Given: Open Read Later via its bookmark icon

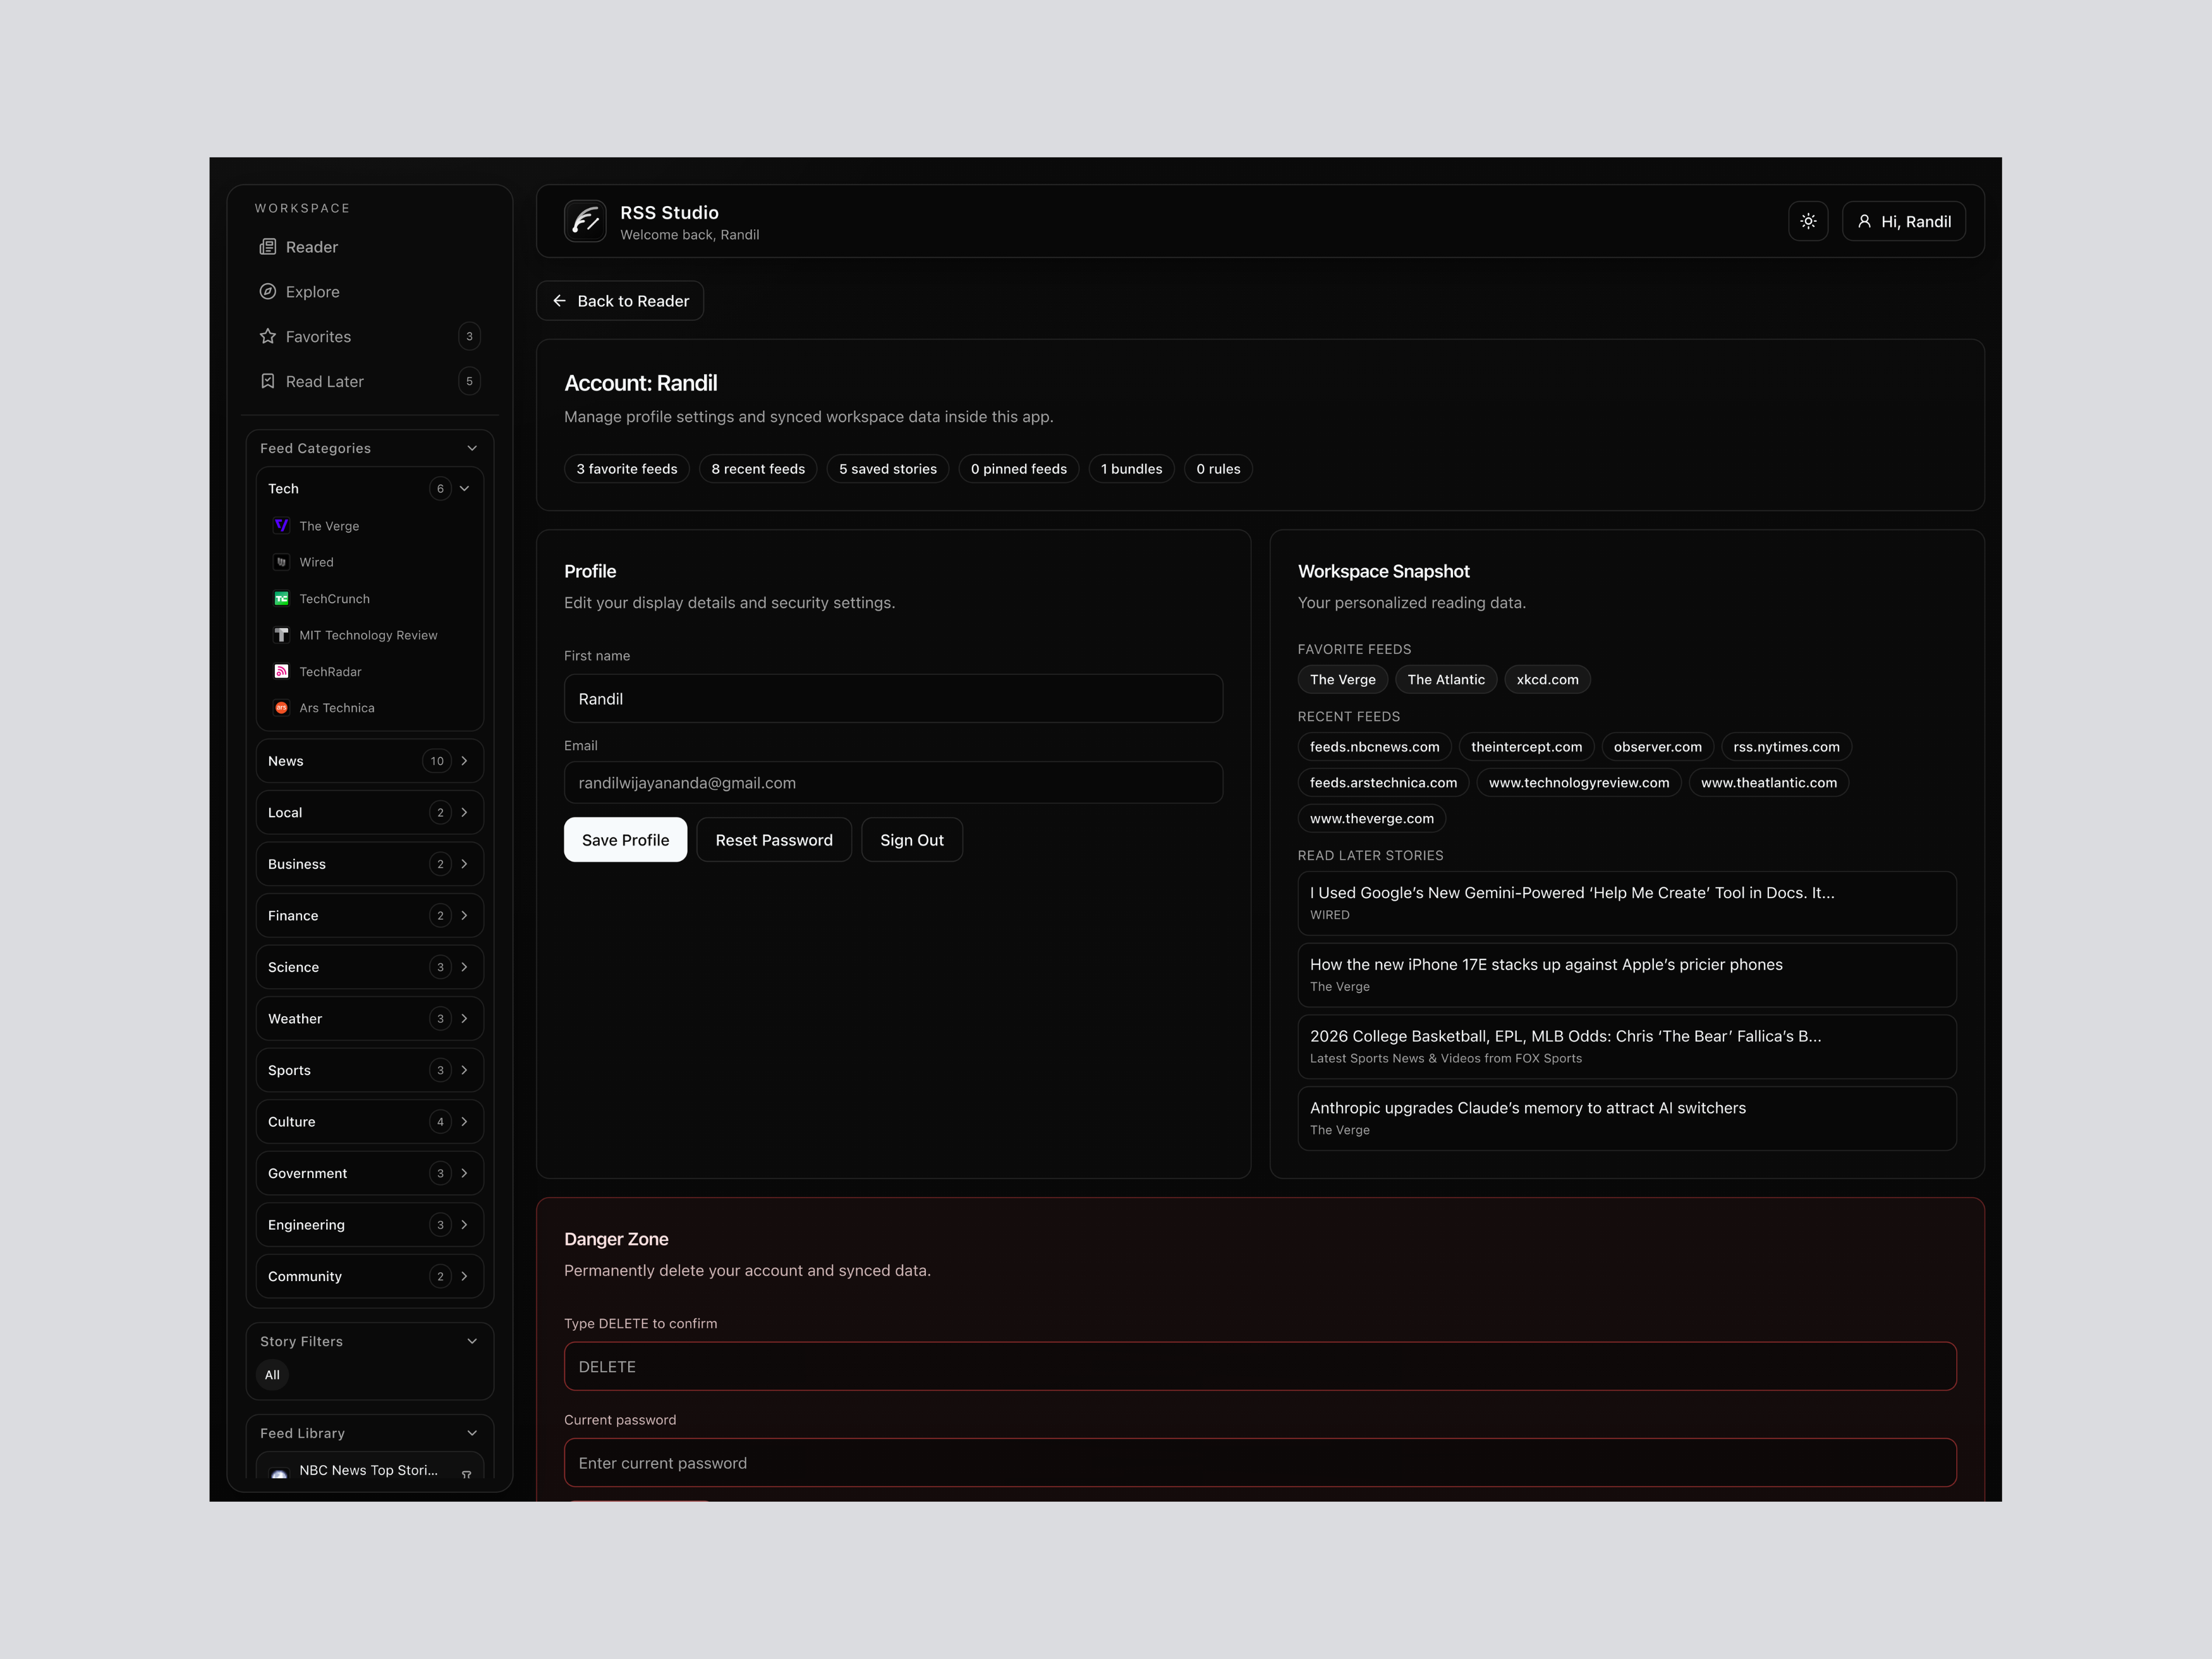Looking at the screenshot, I should click(x=268, y=381).
